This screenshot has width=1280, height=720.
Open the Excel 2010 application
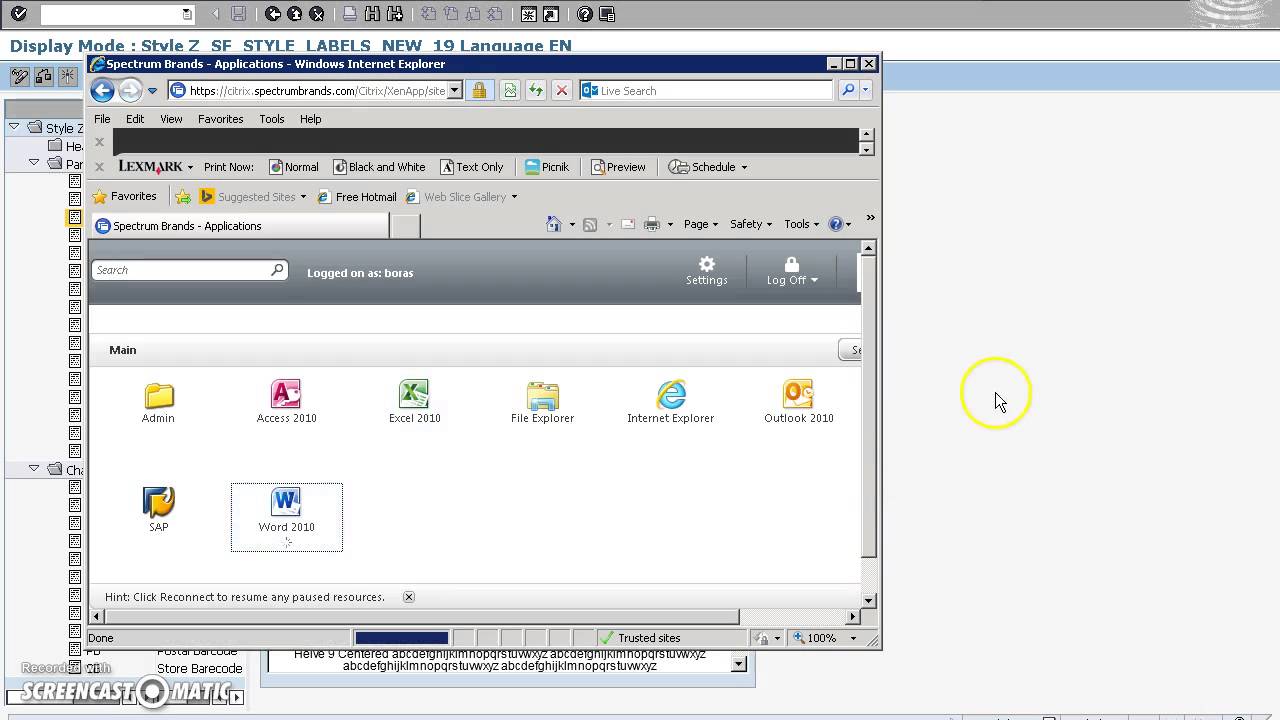[x=414, y=402]
